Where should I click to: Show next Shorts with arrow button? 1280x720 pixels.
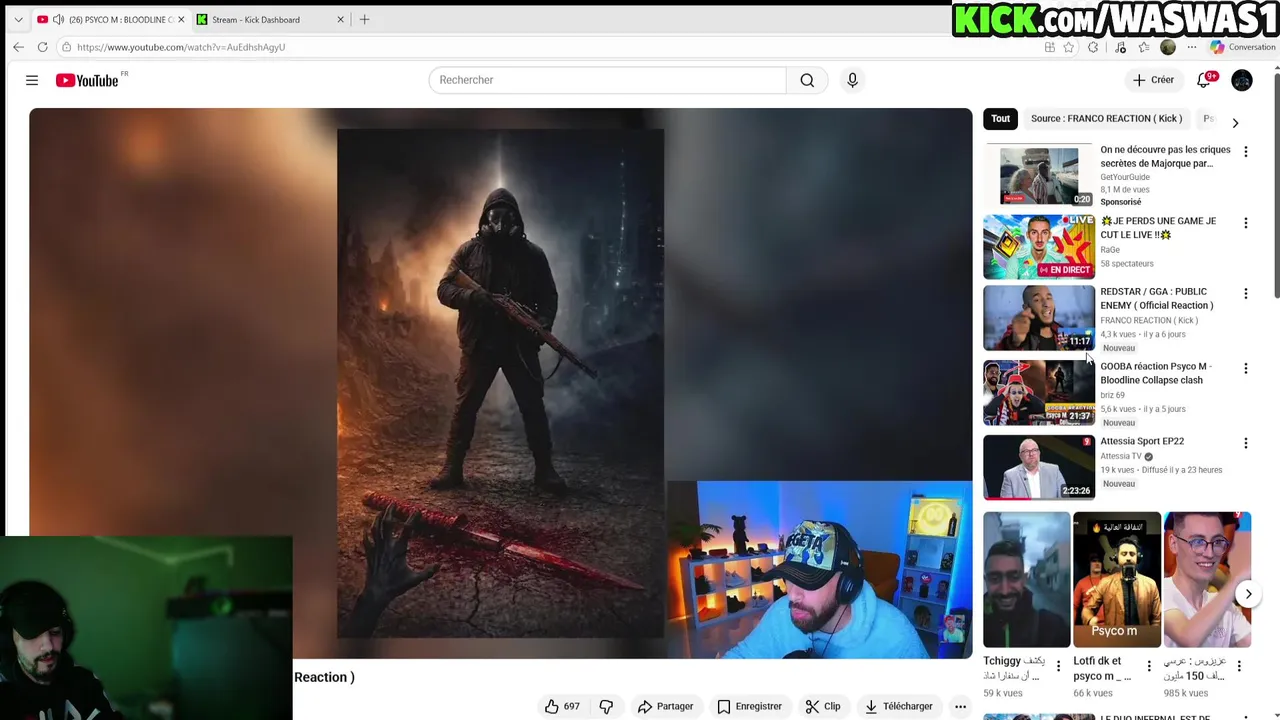(x=1248, y=594)
